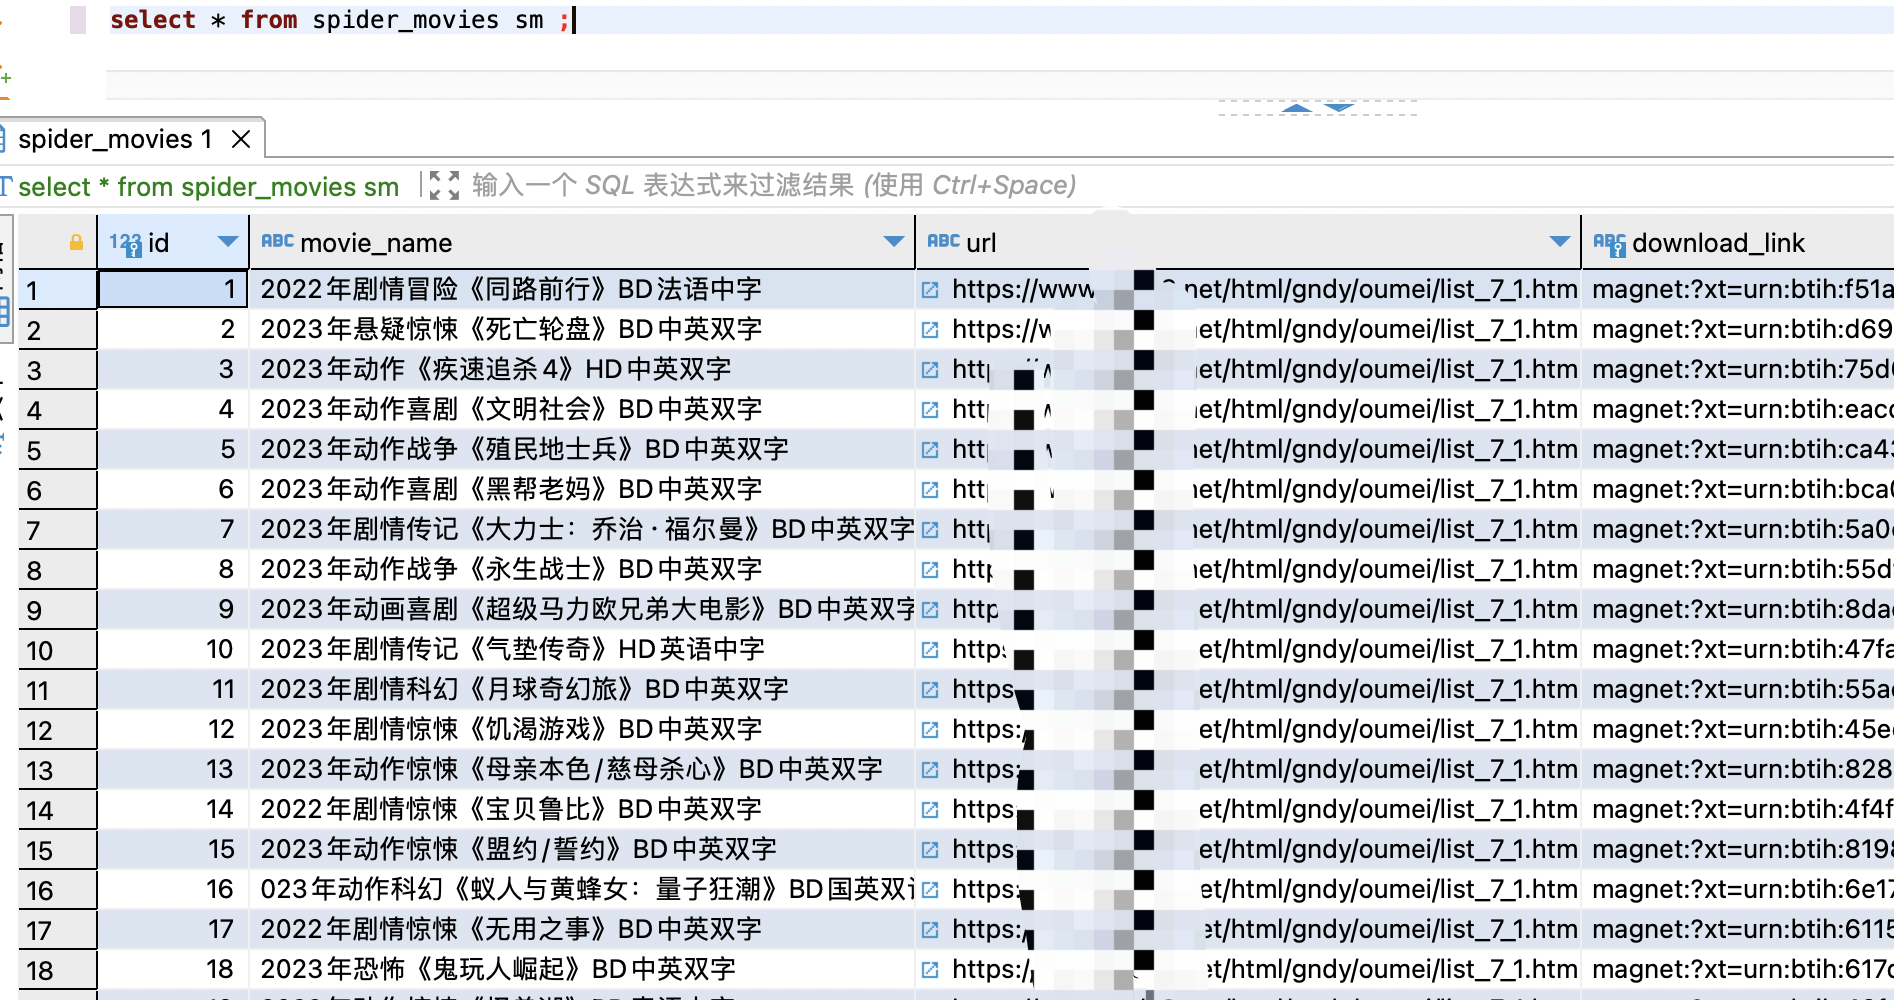
Task: Open url link icon in row 16
Action: 930,890
